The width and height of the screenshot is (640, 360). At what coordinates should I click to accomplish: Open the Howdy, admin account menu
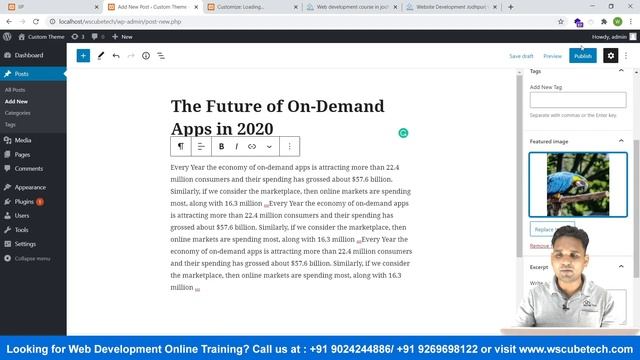pyautogui.click(x=613, y=37)
